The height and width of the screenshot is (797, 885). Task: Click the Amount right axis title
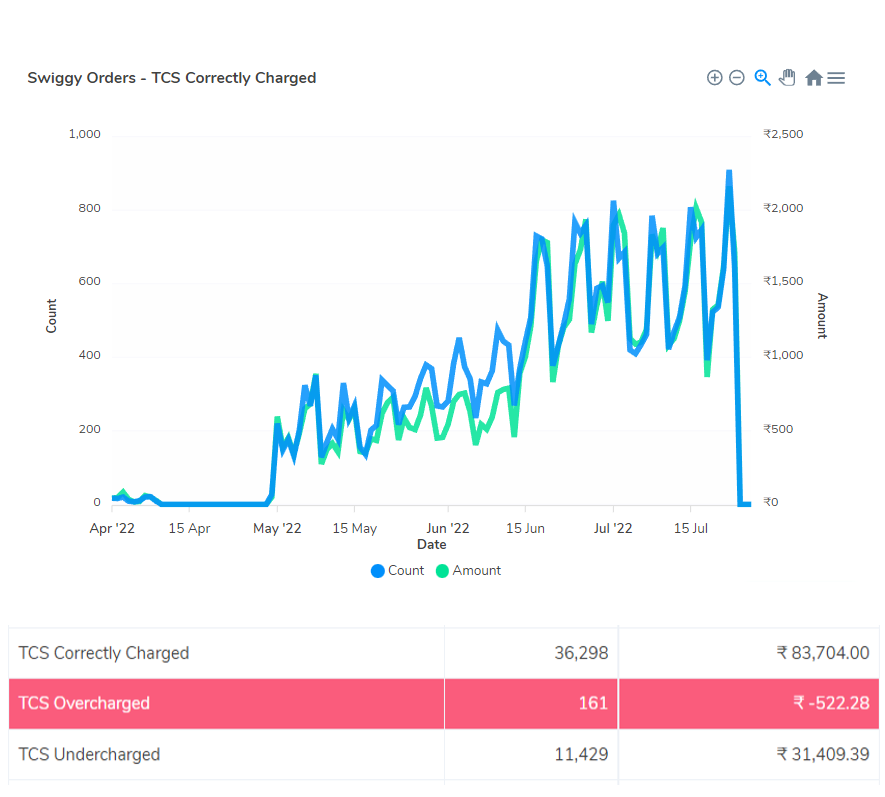pos(822,316)
